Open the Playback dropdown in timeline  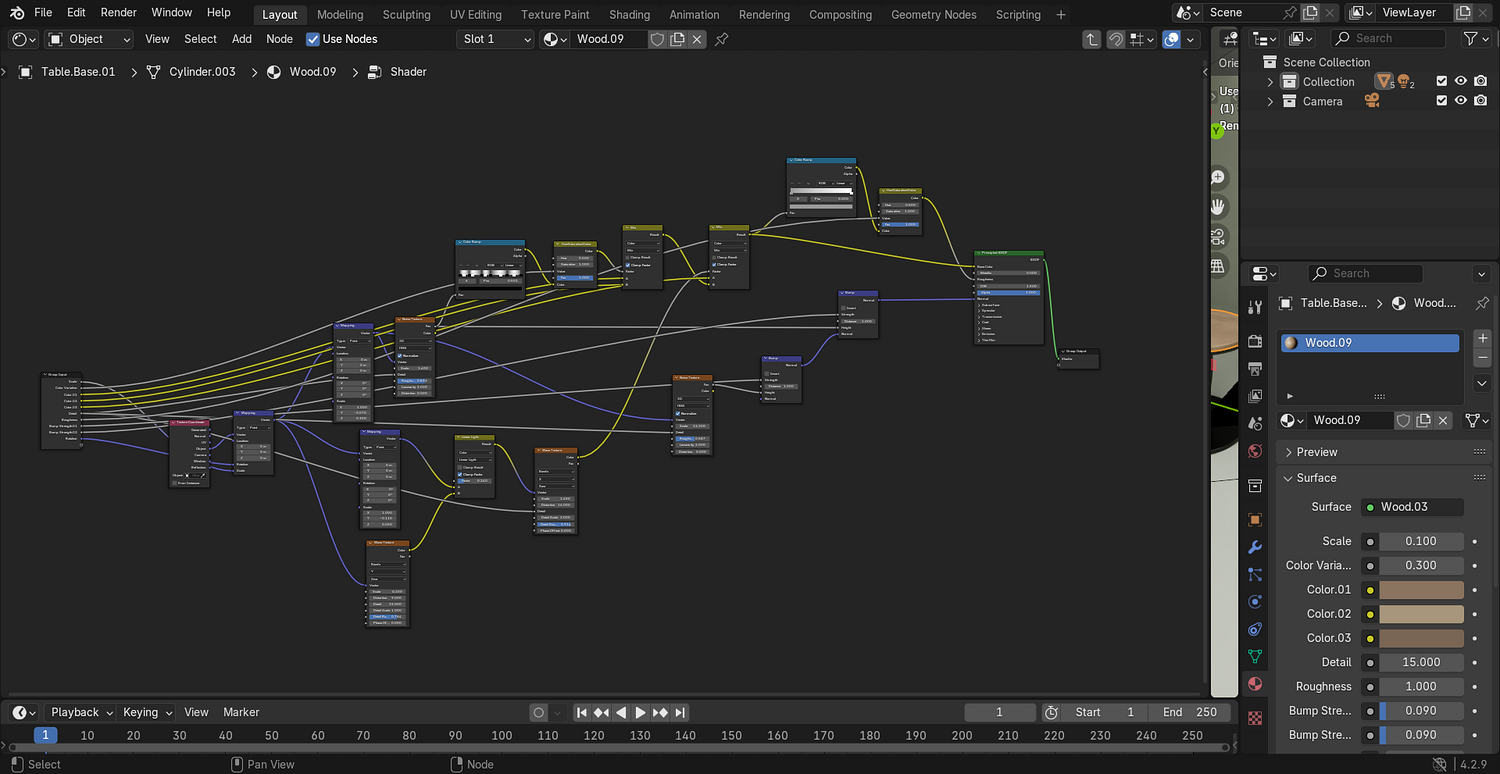(82, 712)
